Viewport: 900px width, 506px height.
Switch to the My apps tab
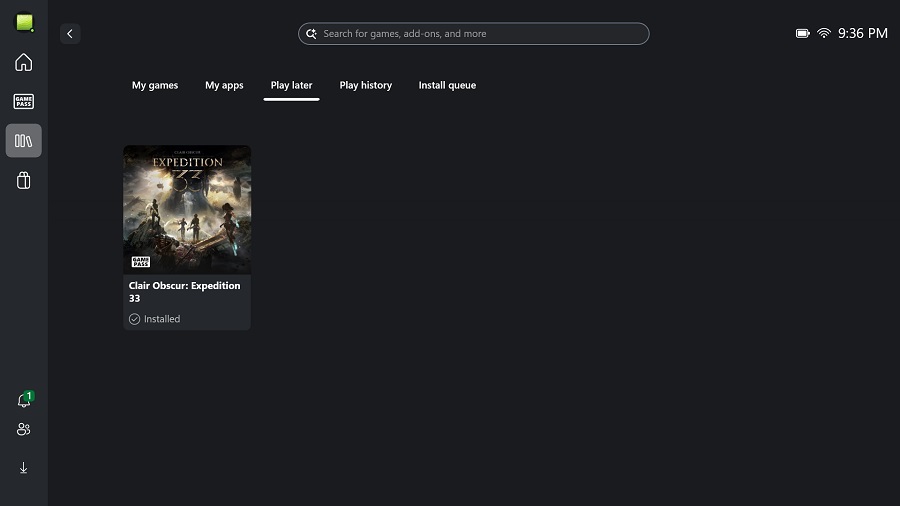pyautogui.click(x=224, y=86)
